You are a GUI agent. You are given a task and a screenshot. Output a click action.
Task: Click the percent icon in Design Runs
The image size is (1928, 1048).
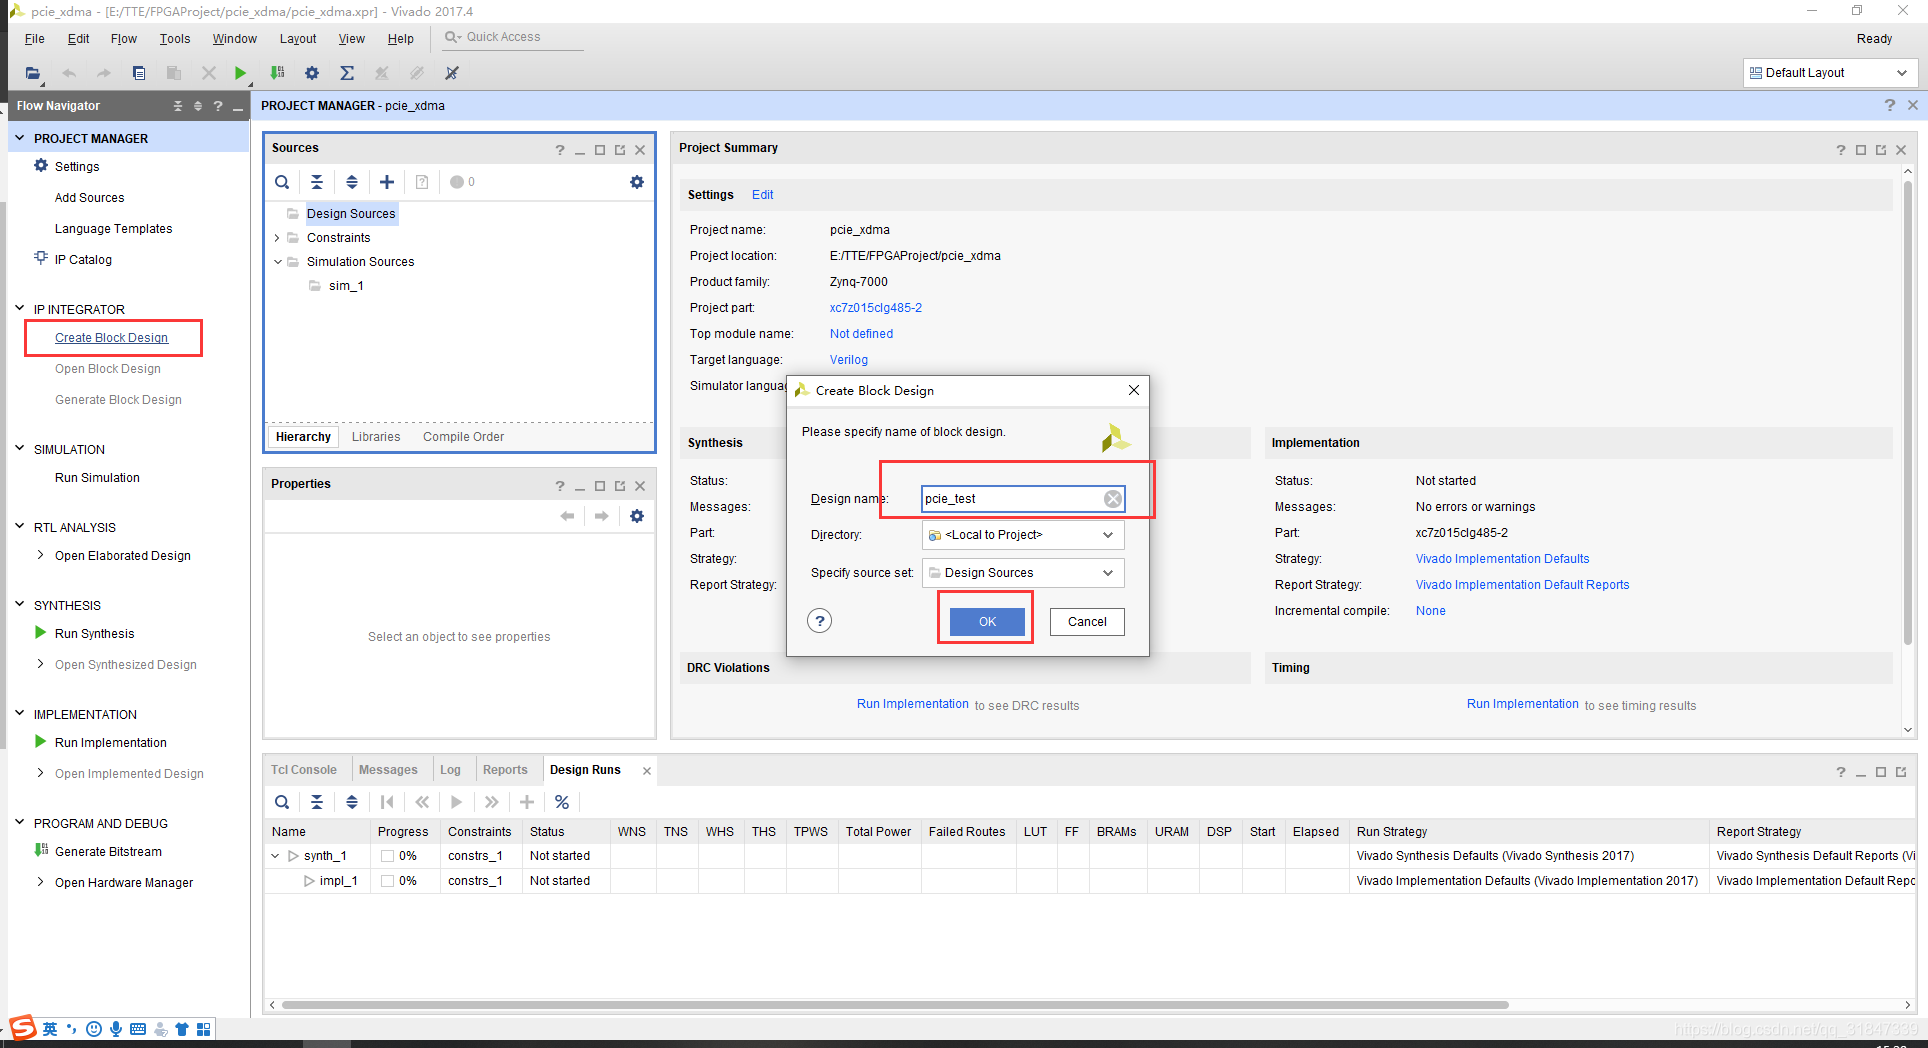coord(562,802)
